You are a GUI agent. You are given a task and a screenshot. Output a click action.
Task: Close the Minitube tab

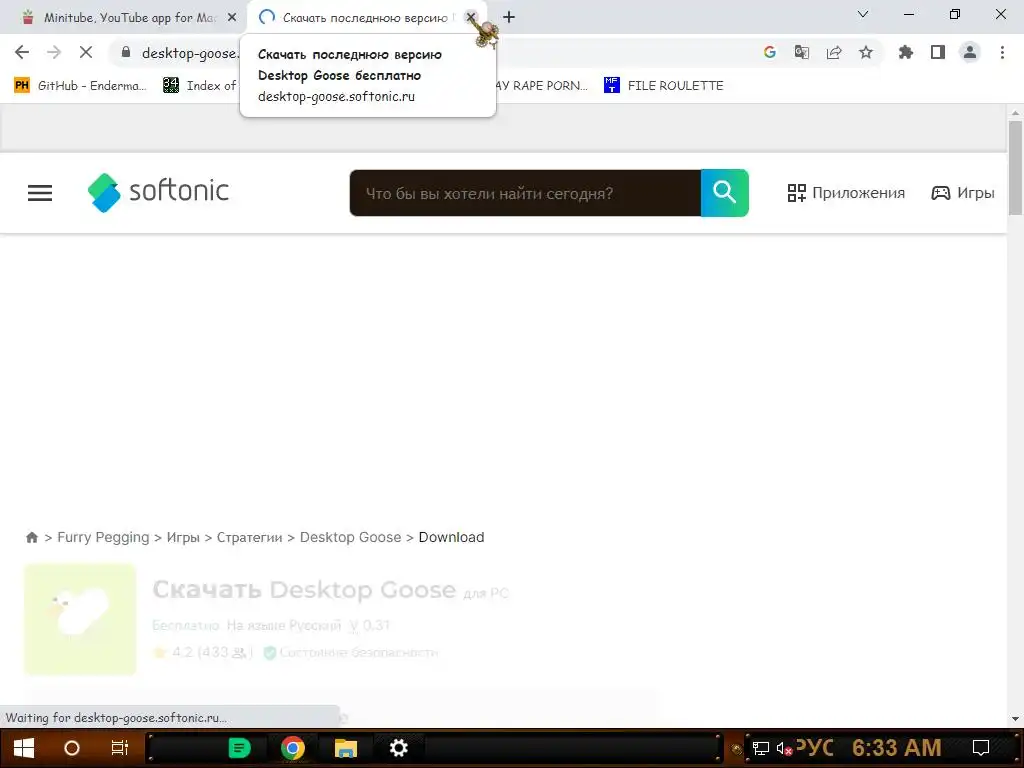[231, 17]
